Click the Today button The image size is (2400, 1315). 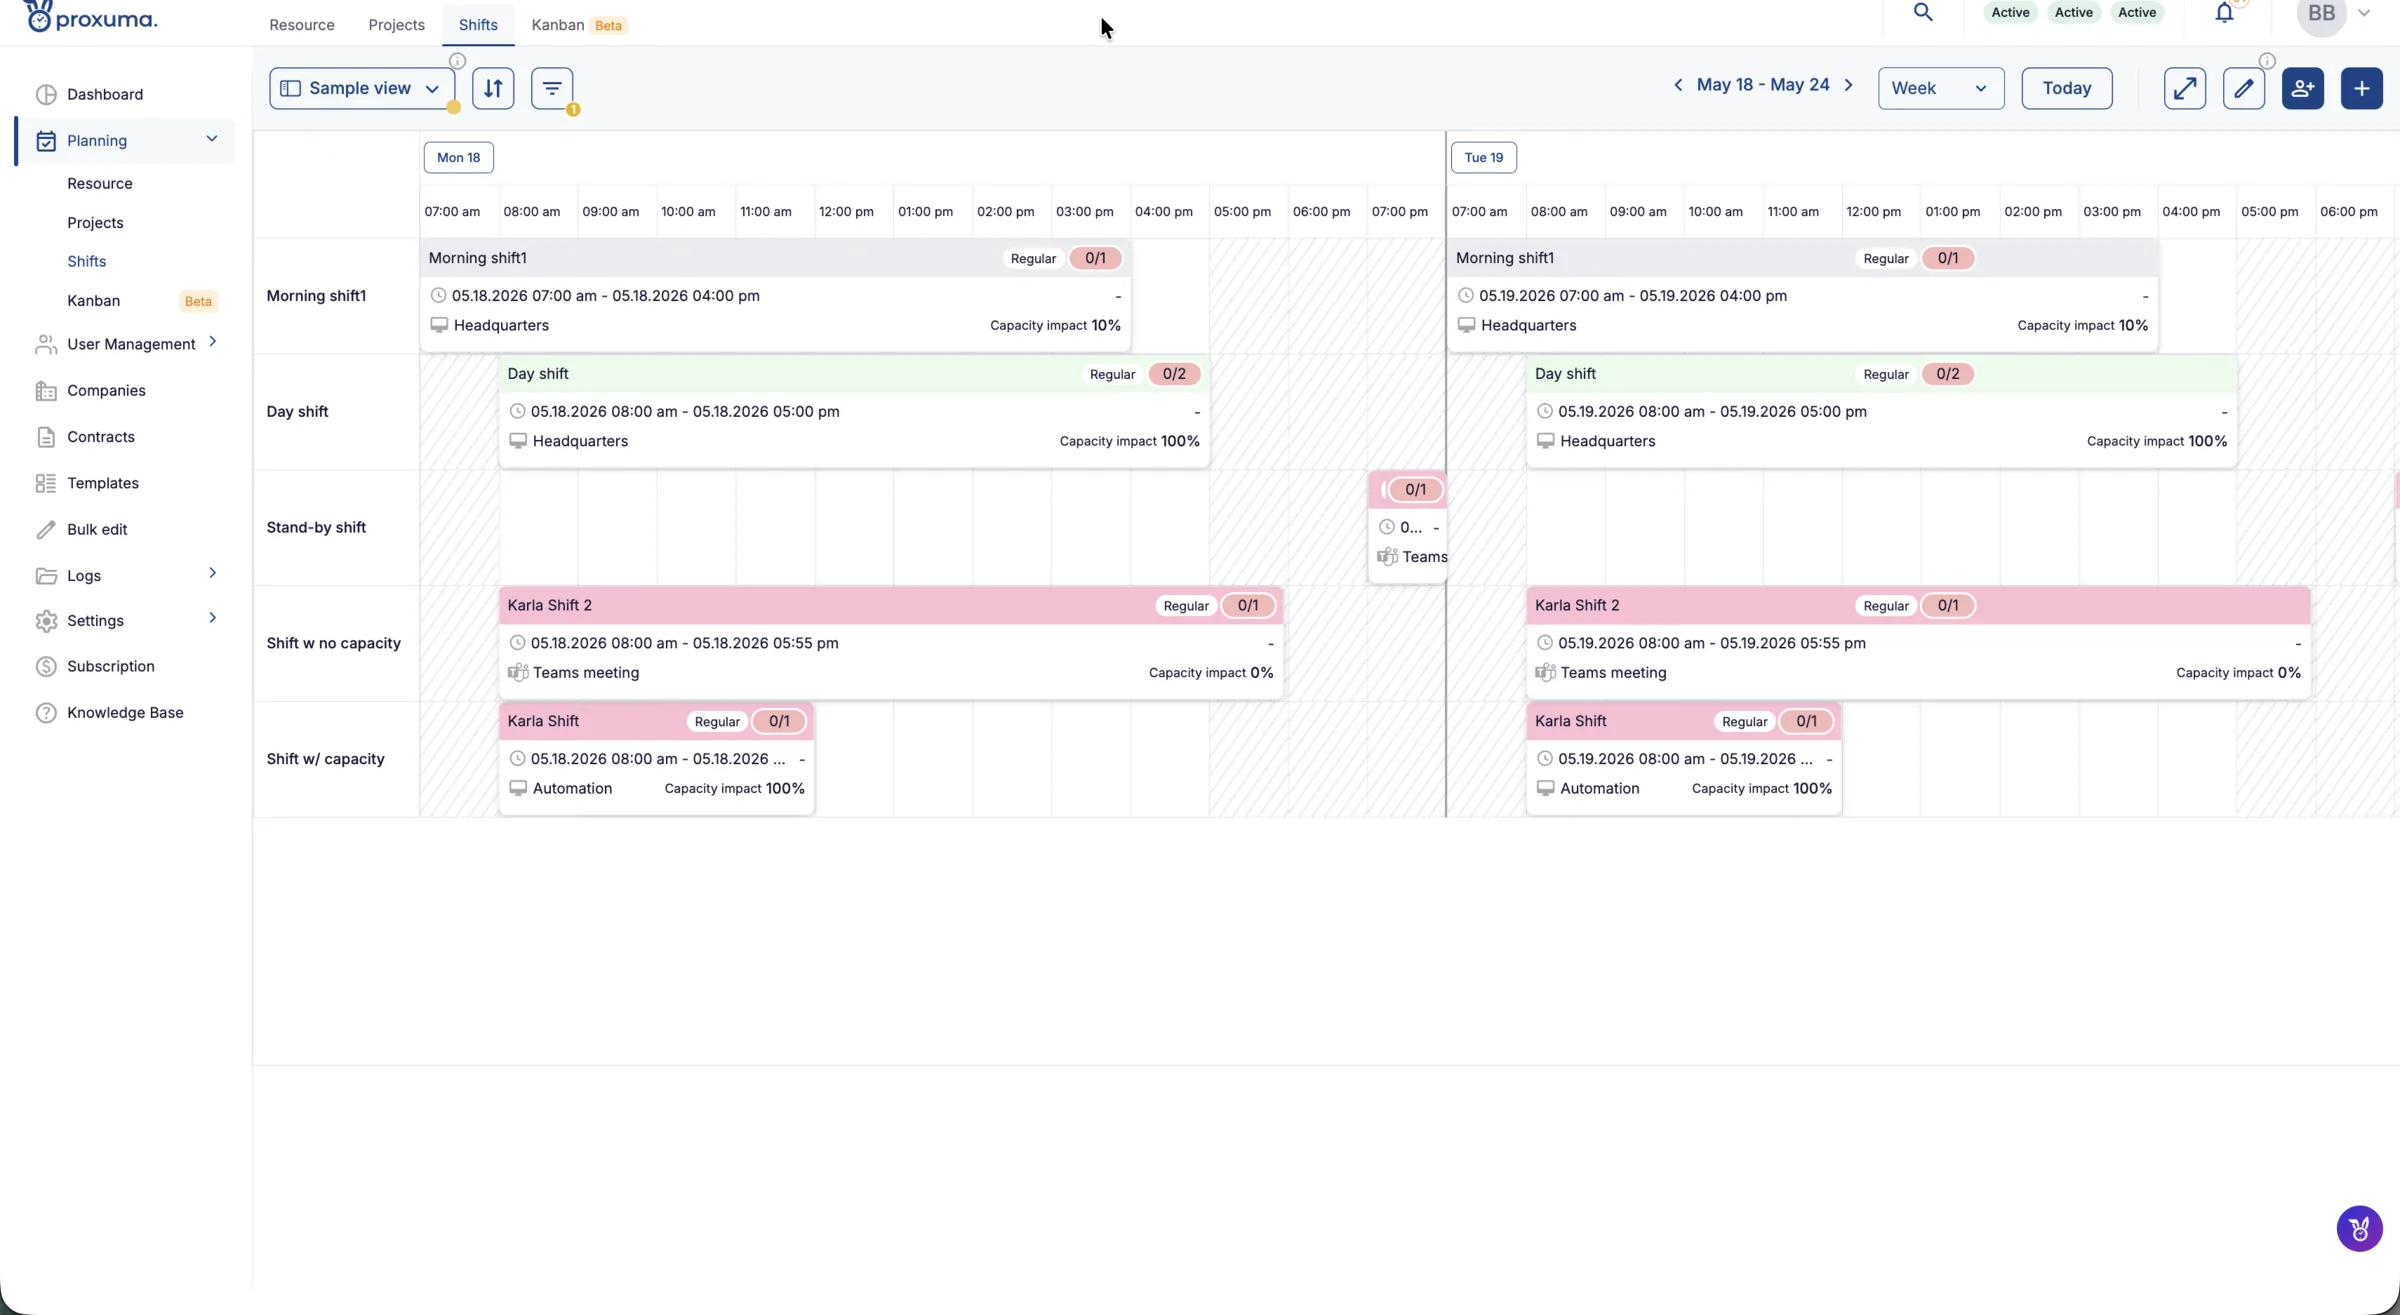tap(2067, 88)
